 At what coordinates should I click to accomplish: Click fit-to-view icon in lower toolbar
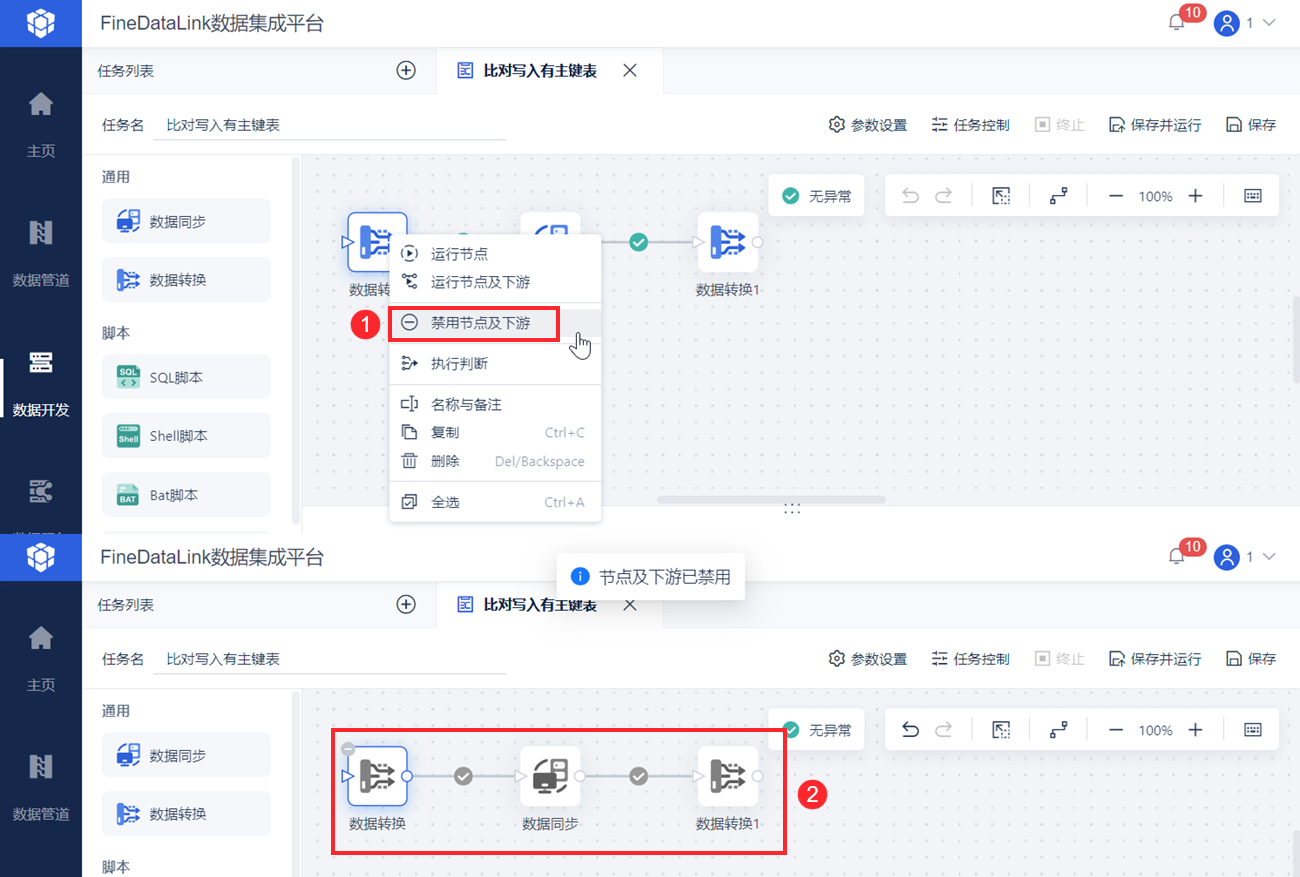tap(1001, 730)
